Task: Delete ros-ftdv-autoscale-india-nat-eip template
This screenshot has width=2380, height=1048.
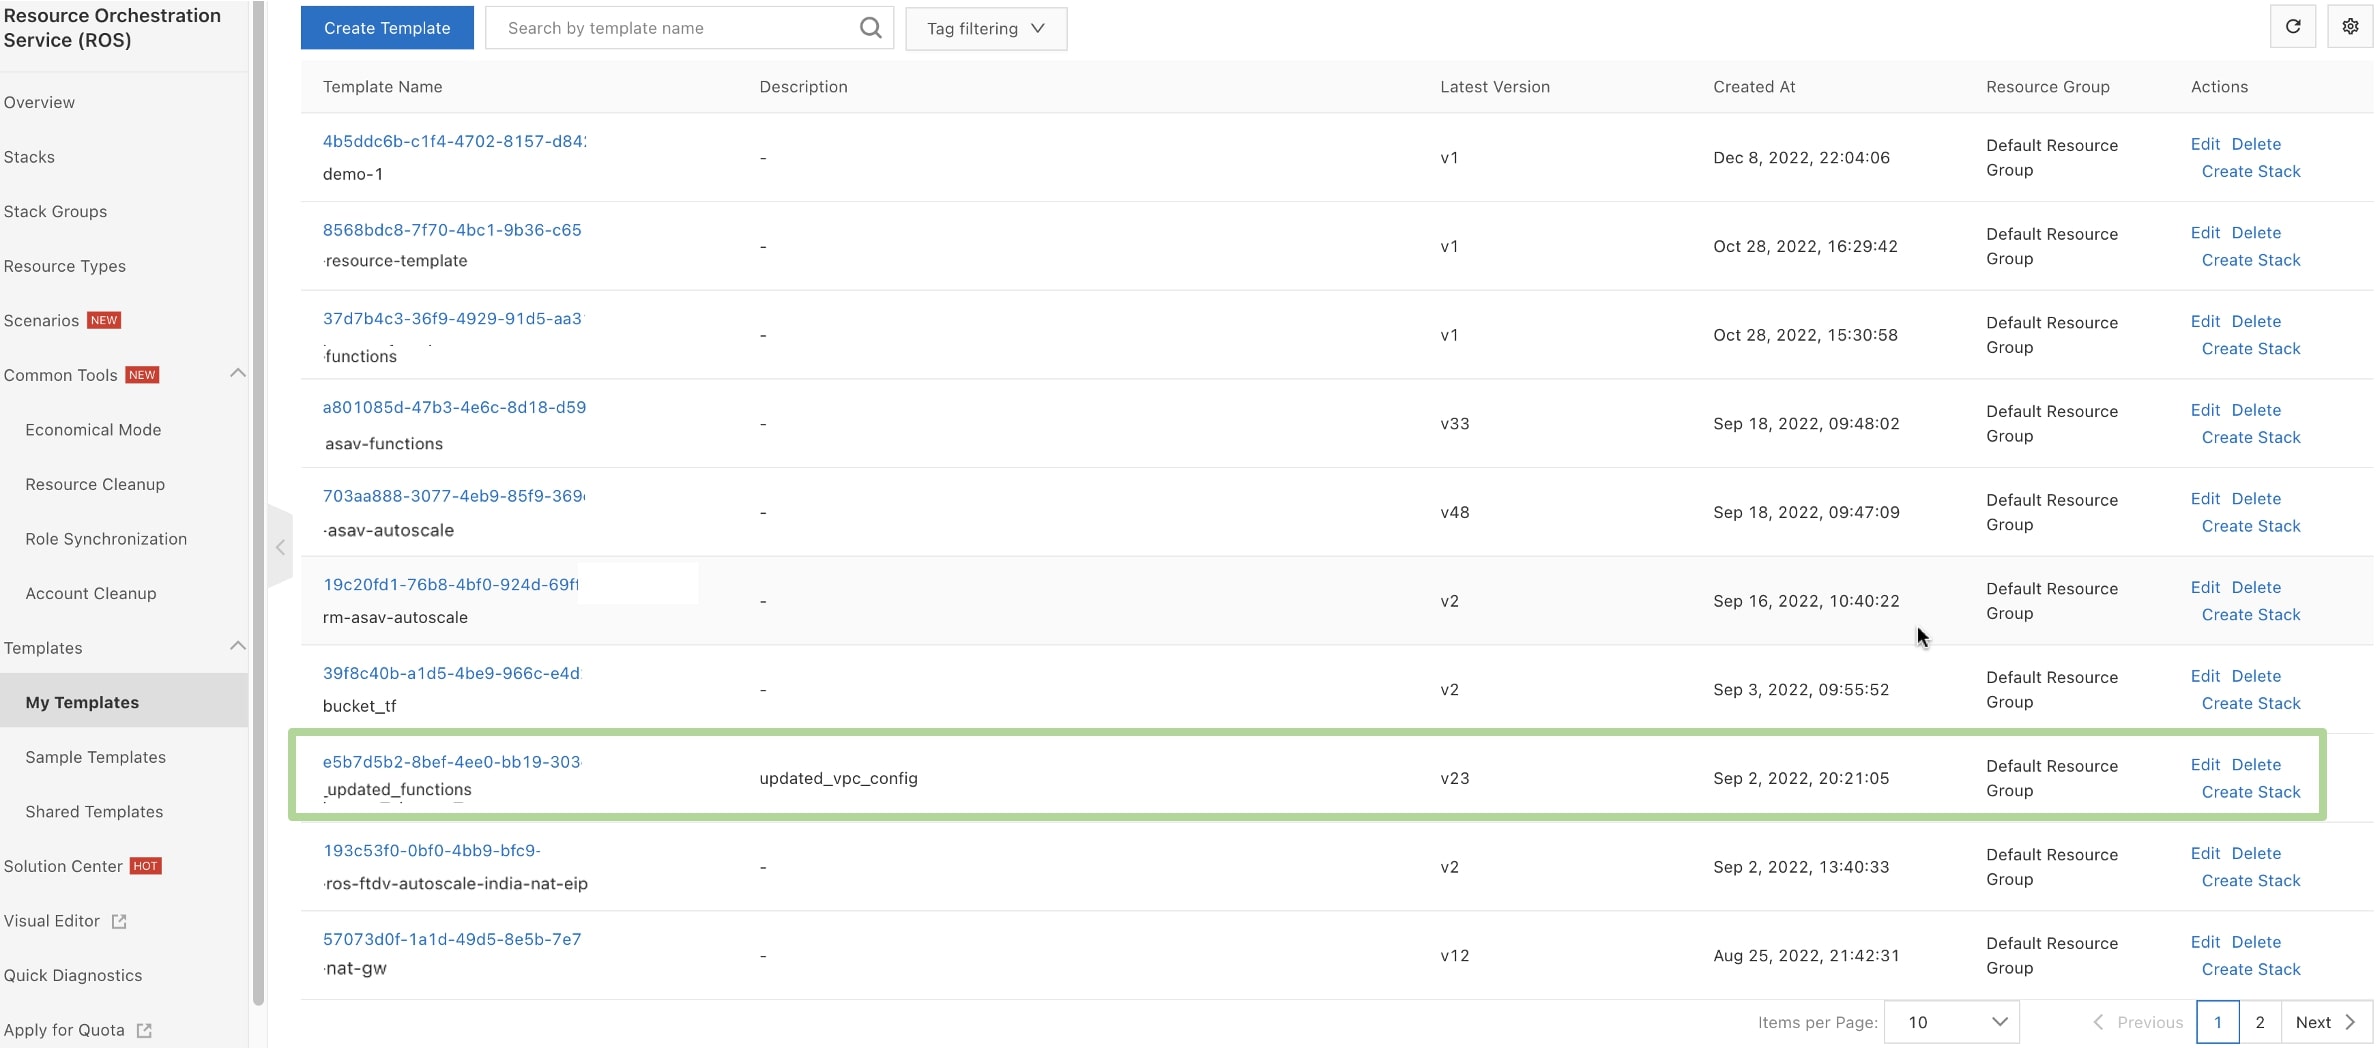Action: (x=2256, y=853)
